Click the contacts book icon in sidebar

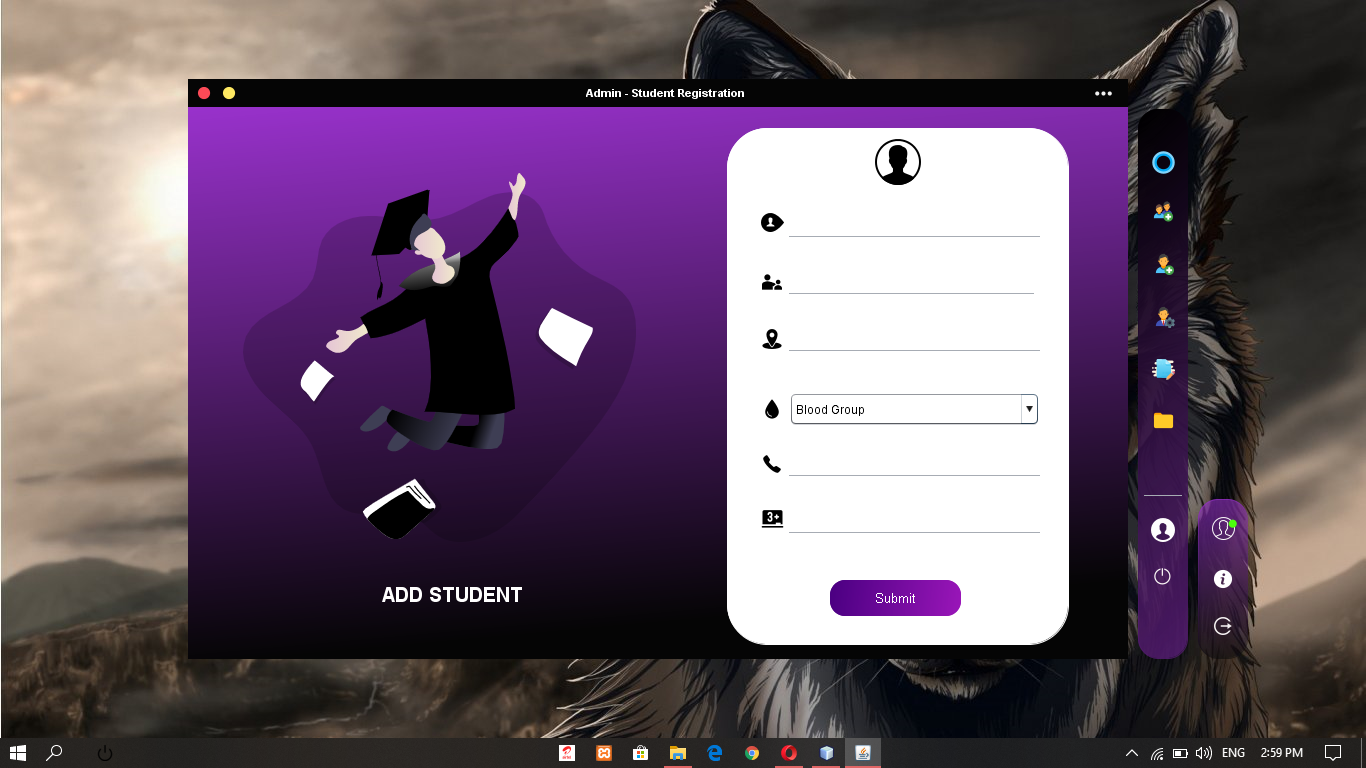tap(1162, 369)
